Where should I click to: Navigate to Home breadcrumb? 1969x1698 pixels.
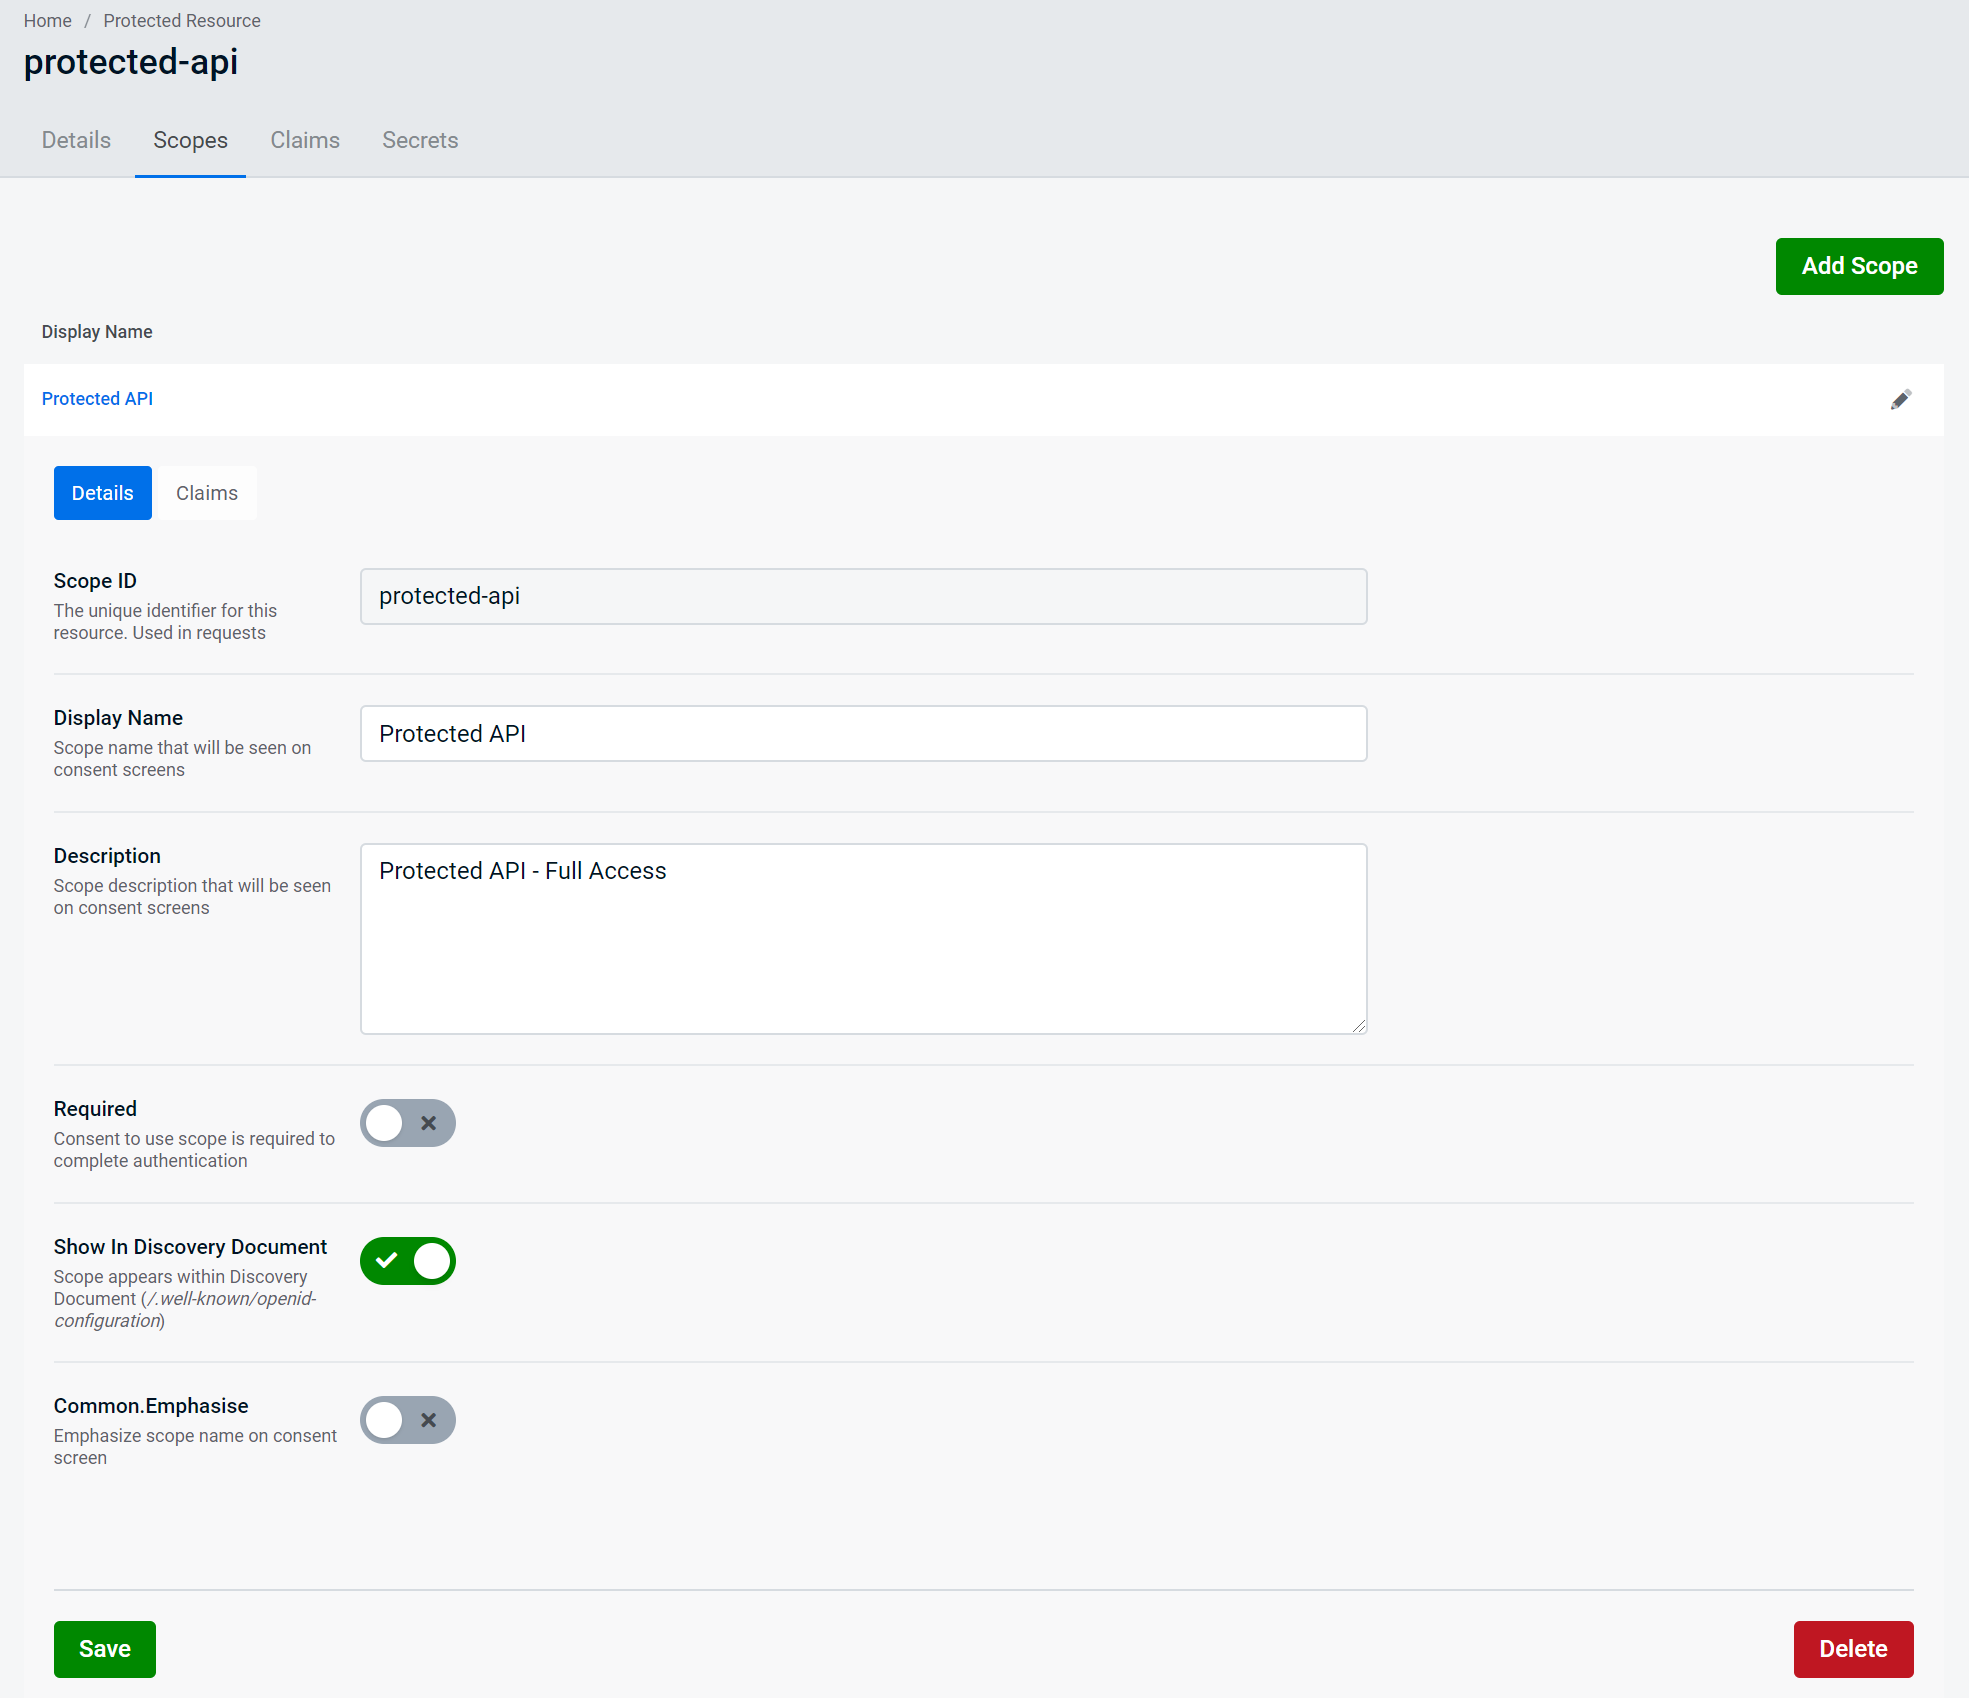tap(48, 21)
